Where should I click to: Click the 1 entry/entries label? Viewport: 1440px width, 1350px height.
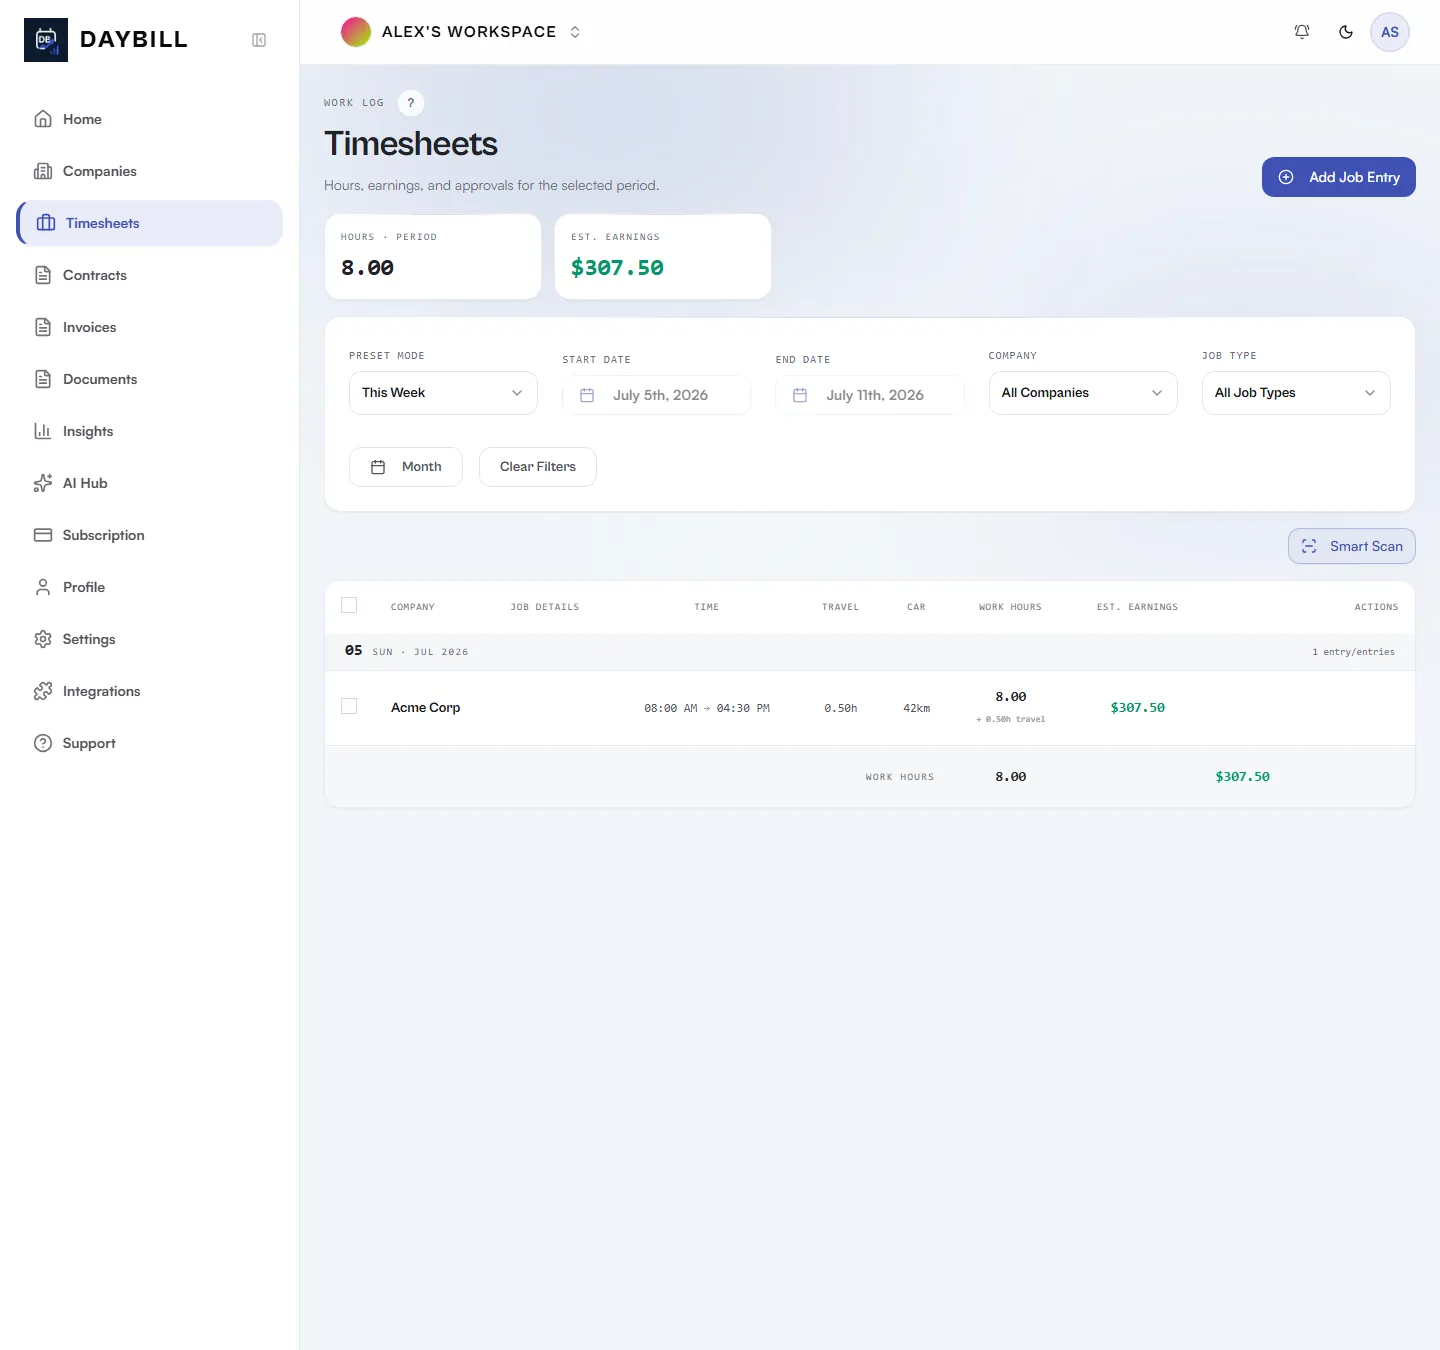[x=1354, y=652]
